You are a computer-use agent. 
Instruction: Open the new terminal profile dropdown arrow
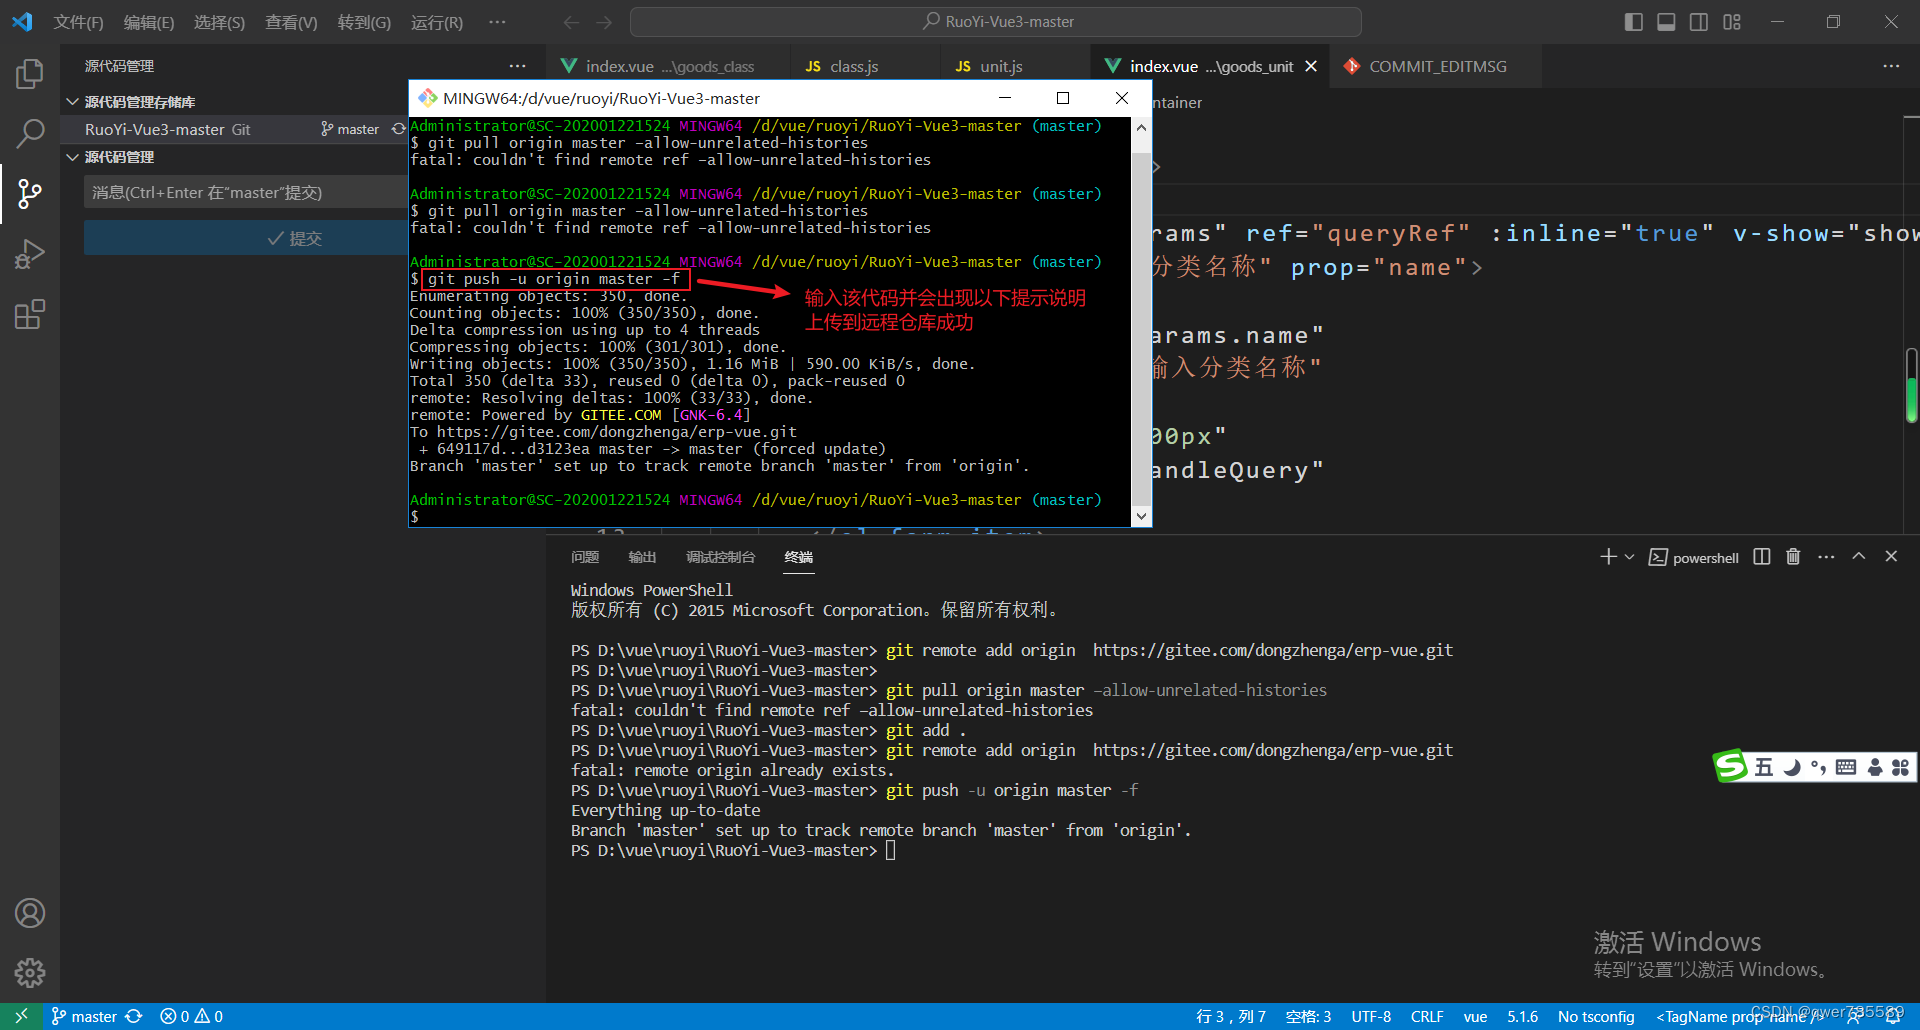[1629, 557]
